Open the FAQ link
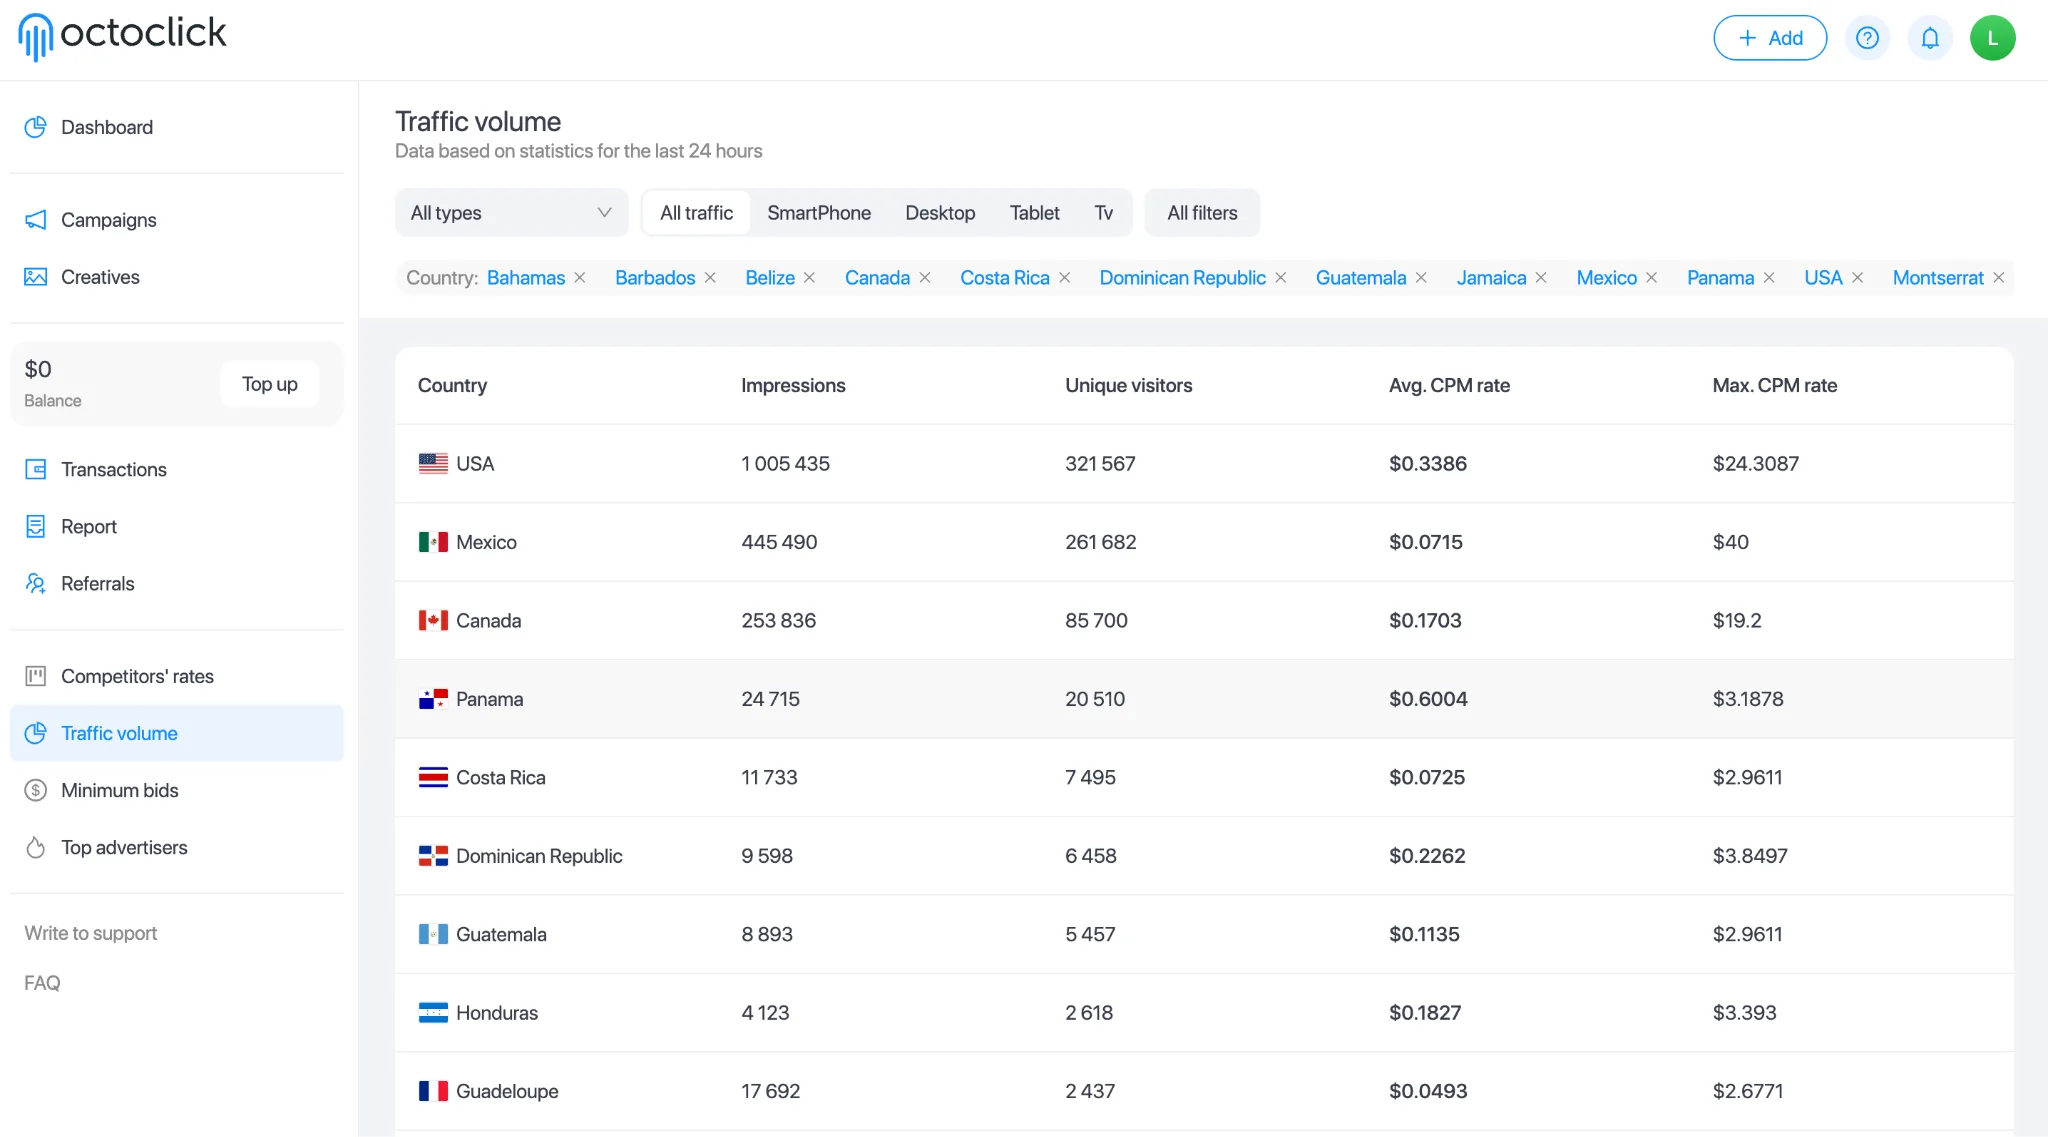The height and width of the screenshot is (1137, 2048). click(42, 983)
